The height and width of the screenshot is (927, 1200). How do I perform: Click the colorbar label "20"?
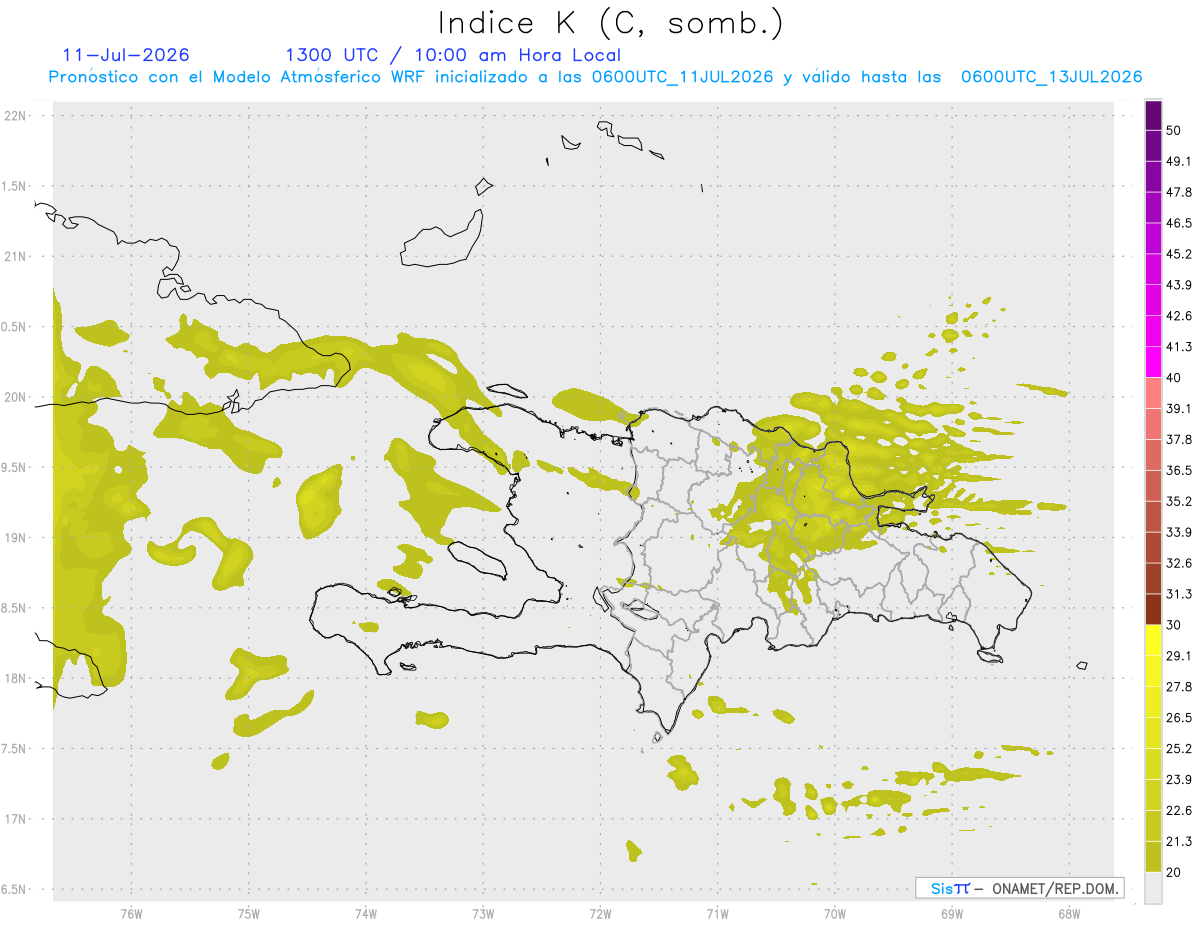point(1176,872)
